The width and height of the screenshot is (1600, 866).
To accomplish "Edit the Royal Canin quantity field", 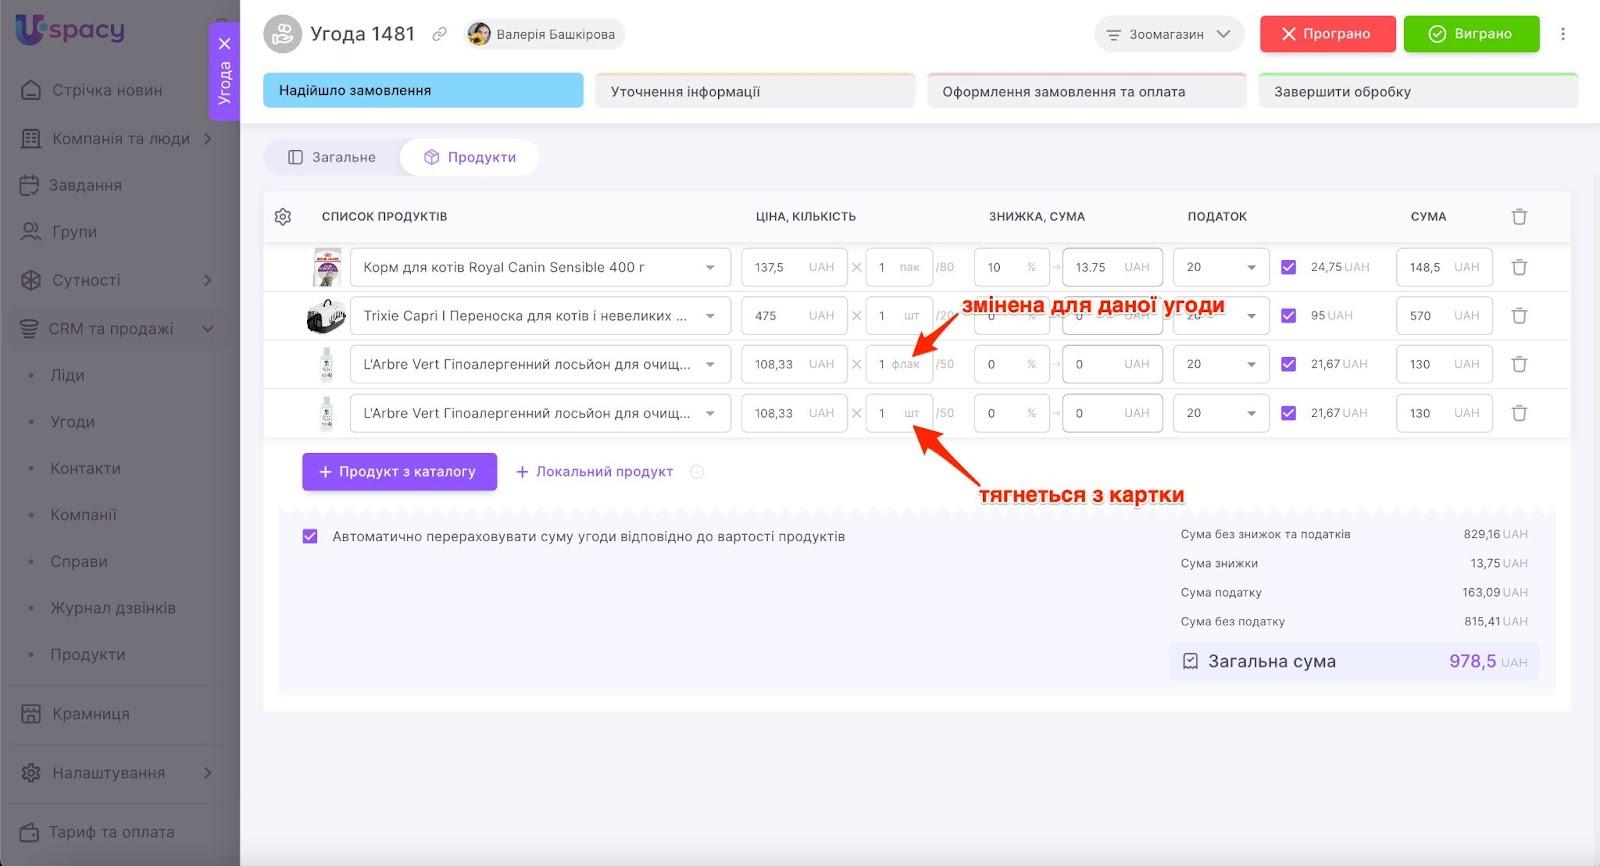I will click(x=899, y=267).
